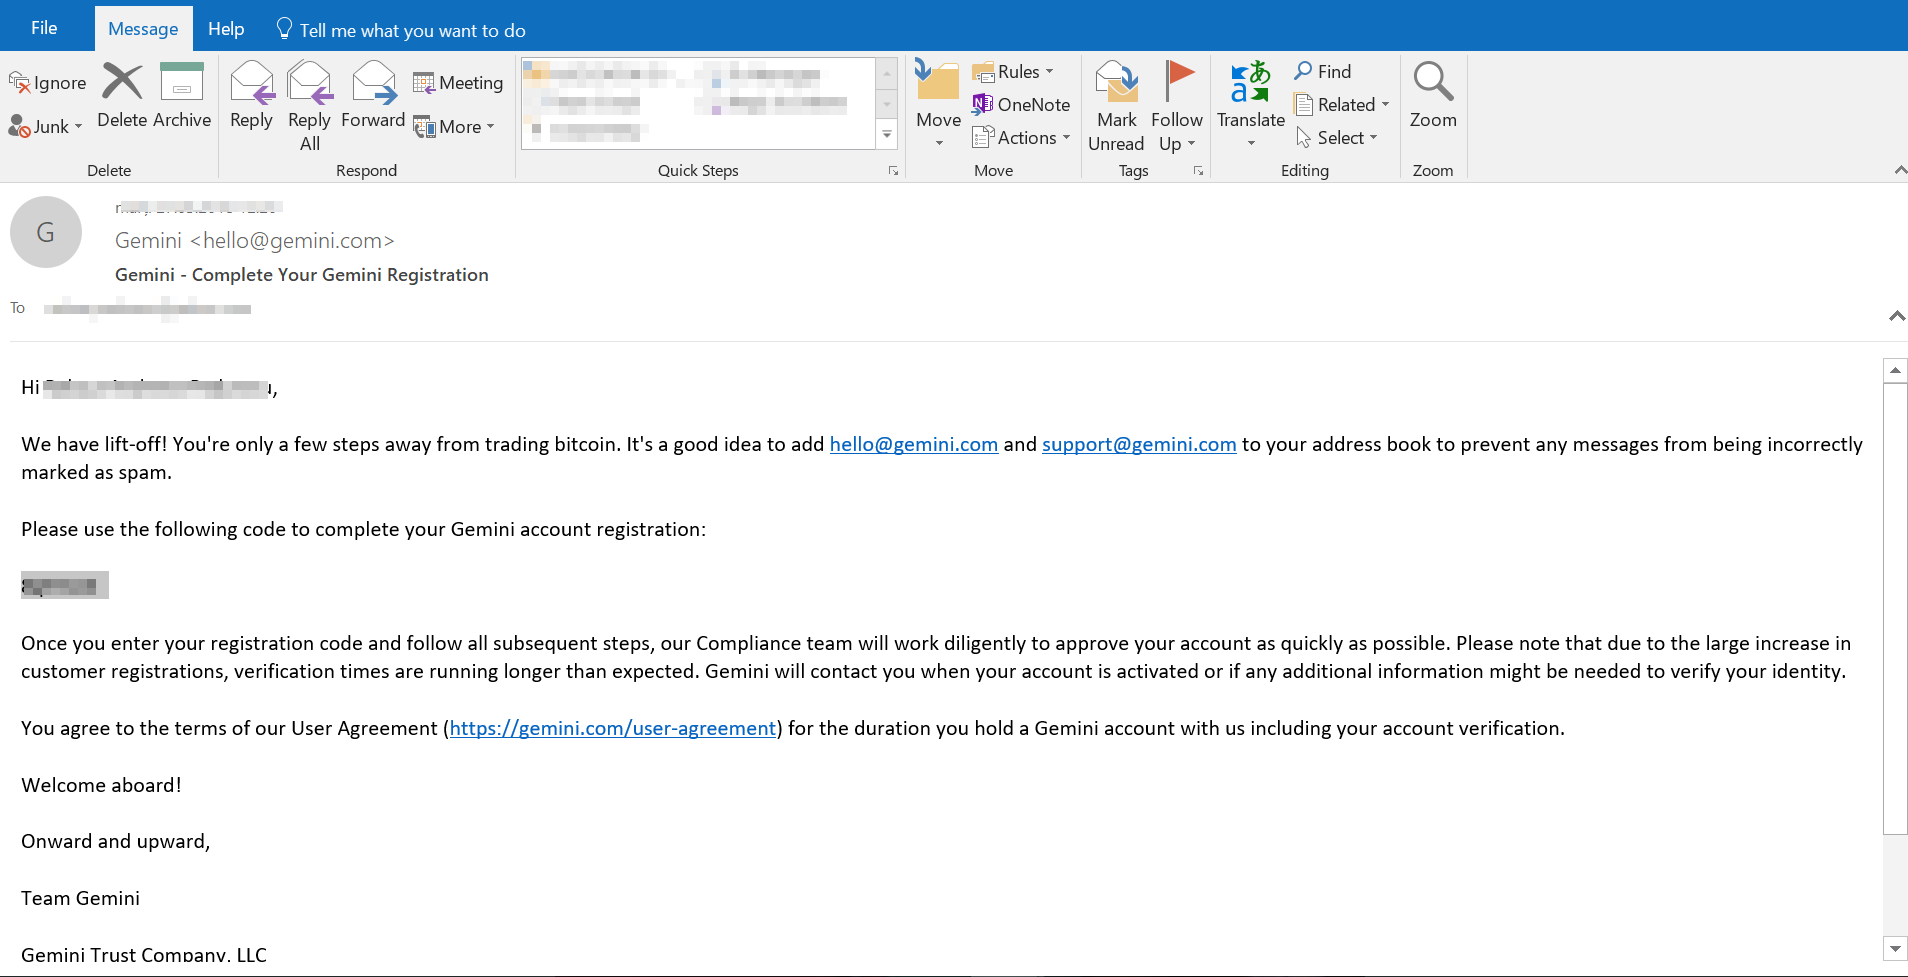The height and width of the screenshot is (977, 1908).
Task: Click the sender avatar with letter G
Action: (x=46, y=232)
